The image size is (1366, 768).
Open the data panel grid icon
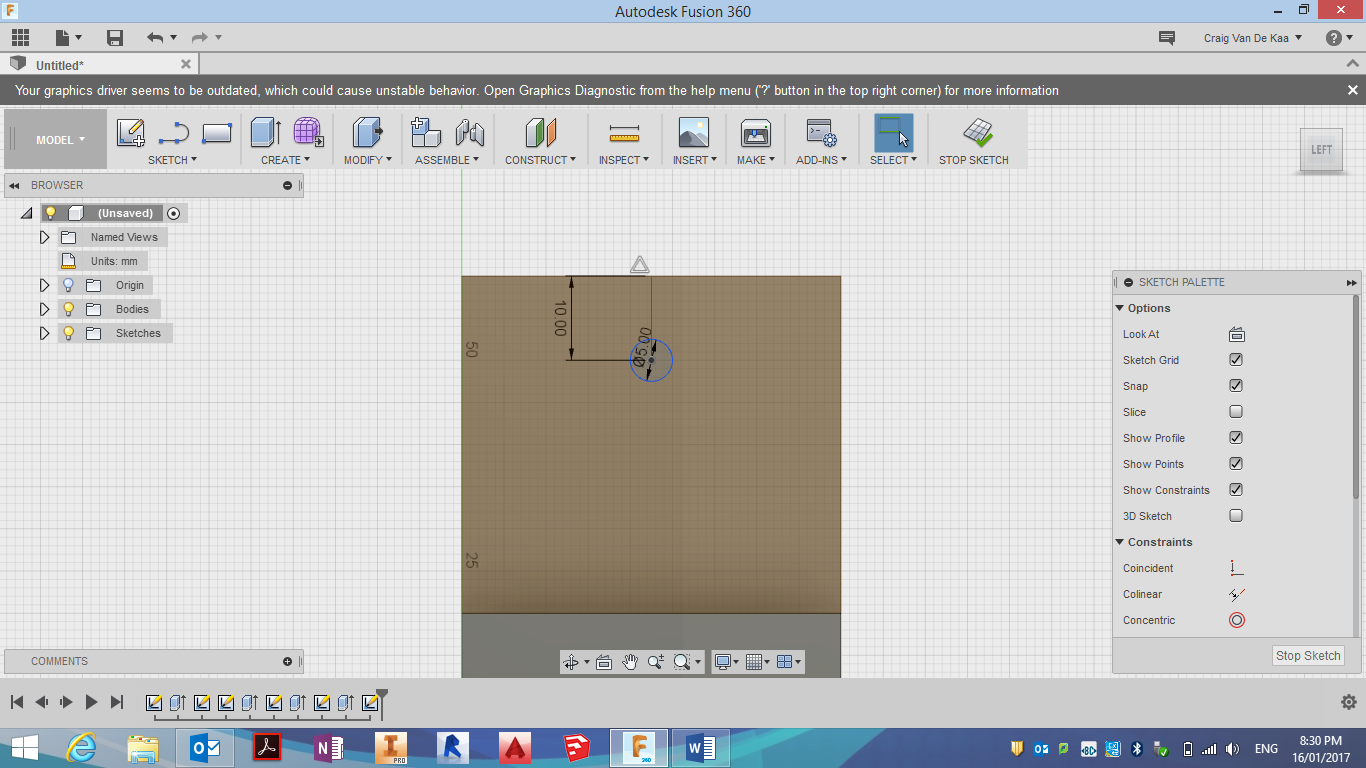[20, 38]
